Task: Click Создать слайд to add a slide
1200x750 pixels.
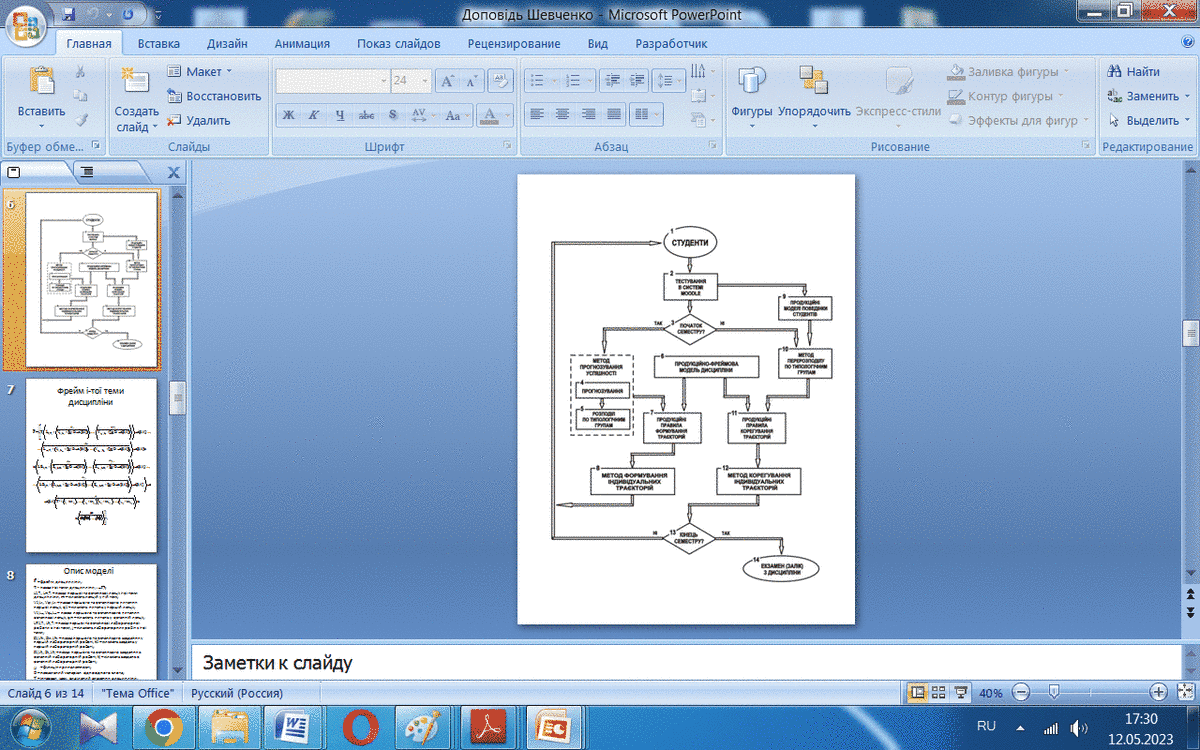Action: (x=137, y=98)
